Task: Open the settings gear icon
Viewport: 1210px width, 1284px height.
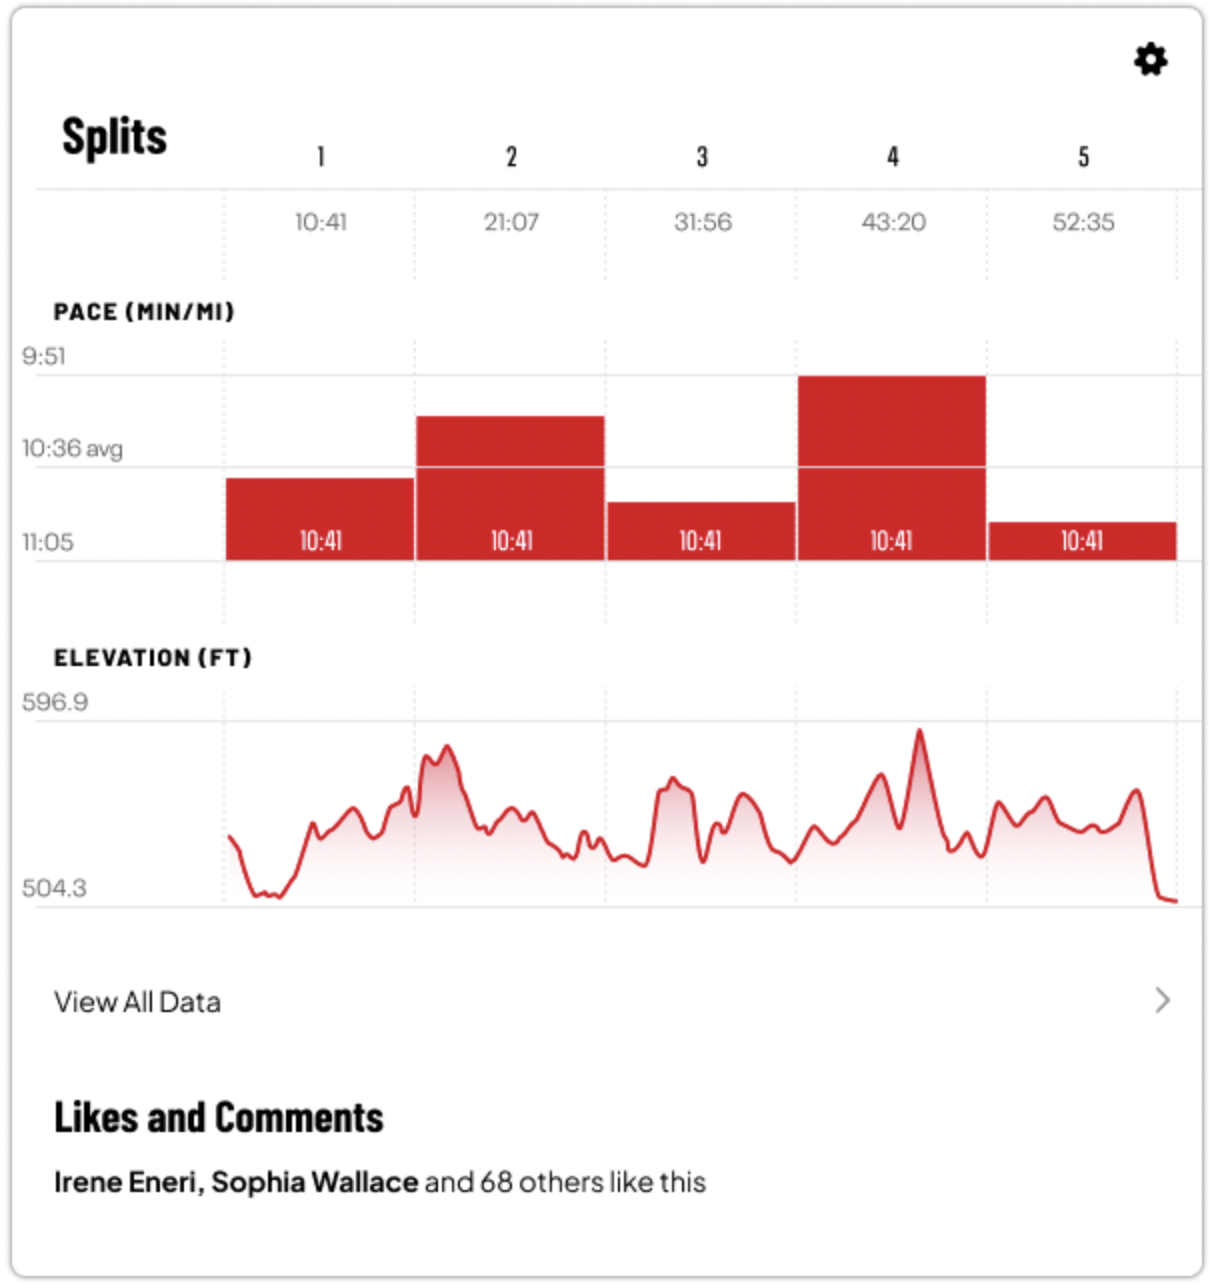Action: point(1150,60)
